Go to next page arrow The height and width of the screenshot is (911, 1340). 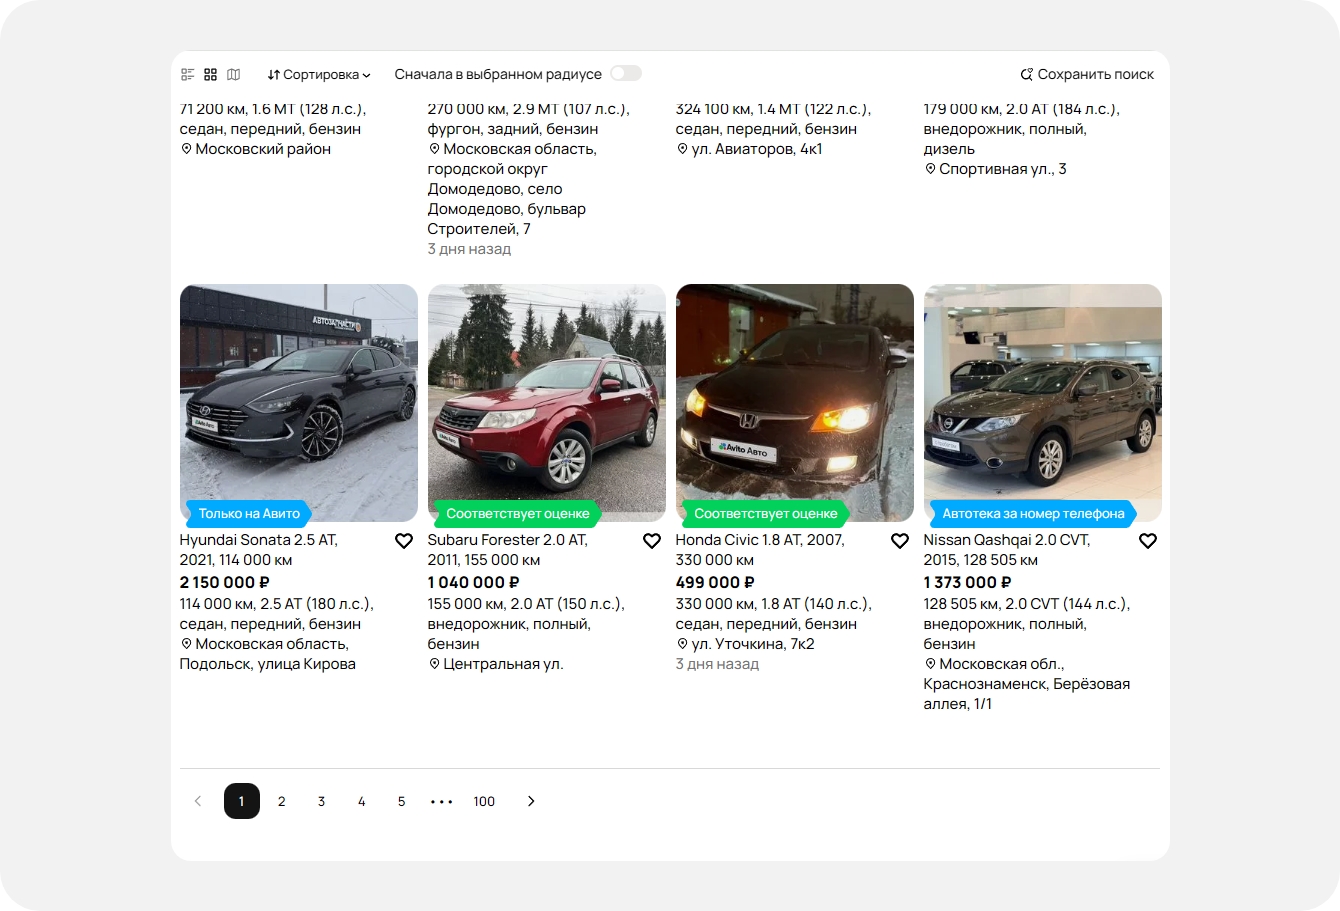click(531, 801)
